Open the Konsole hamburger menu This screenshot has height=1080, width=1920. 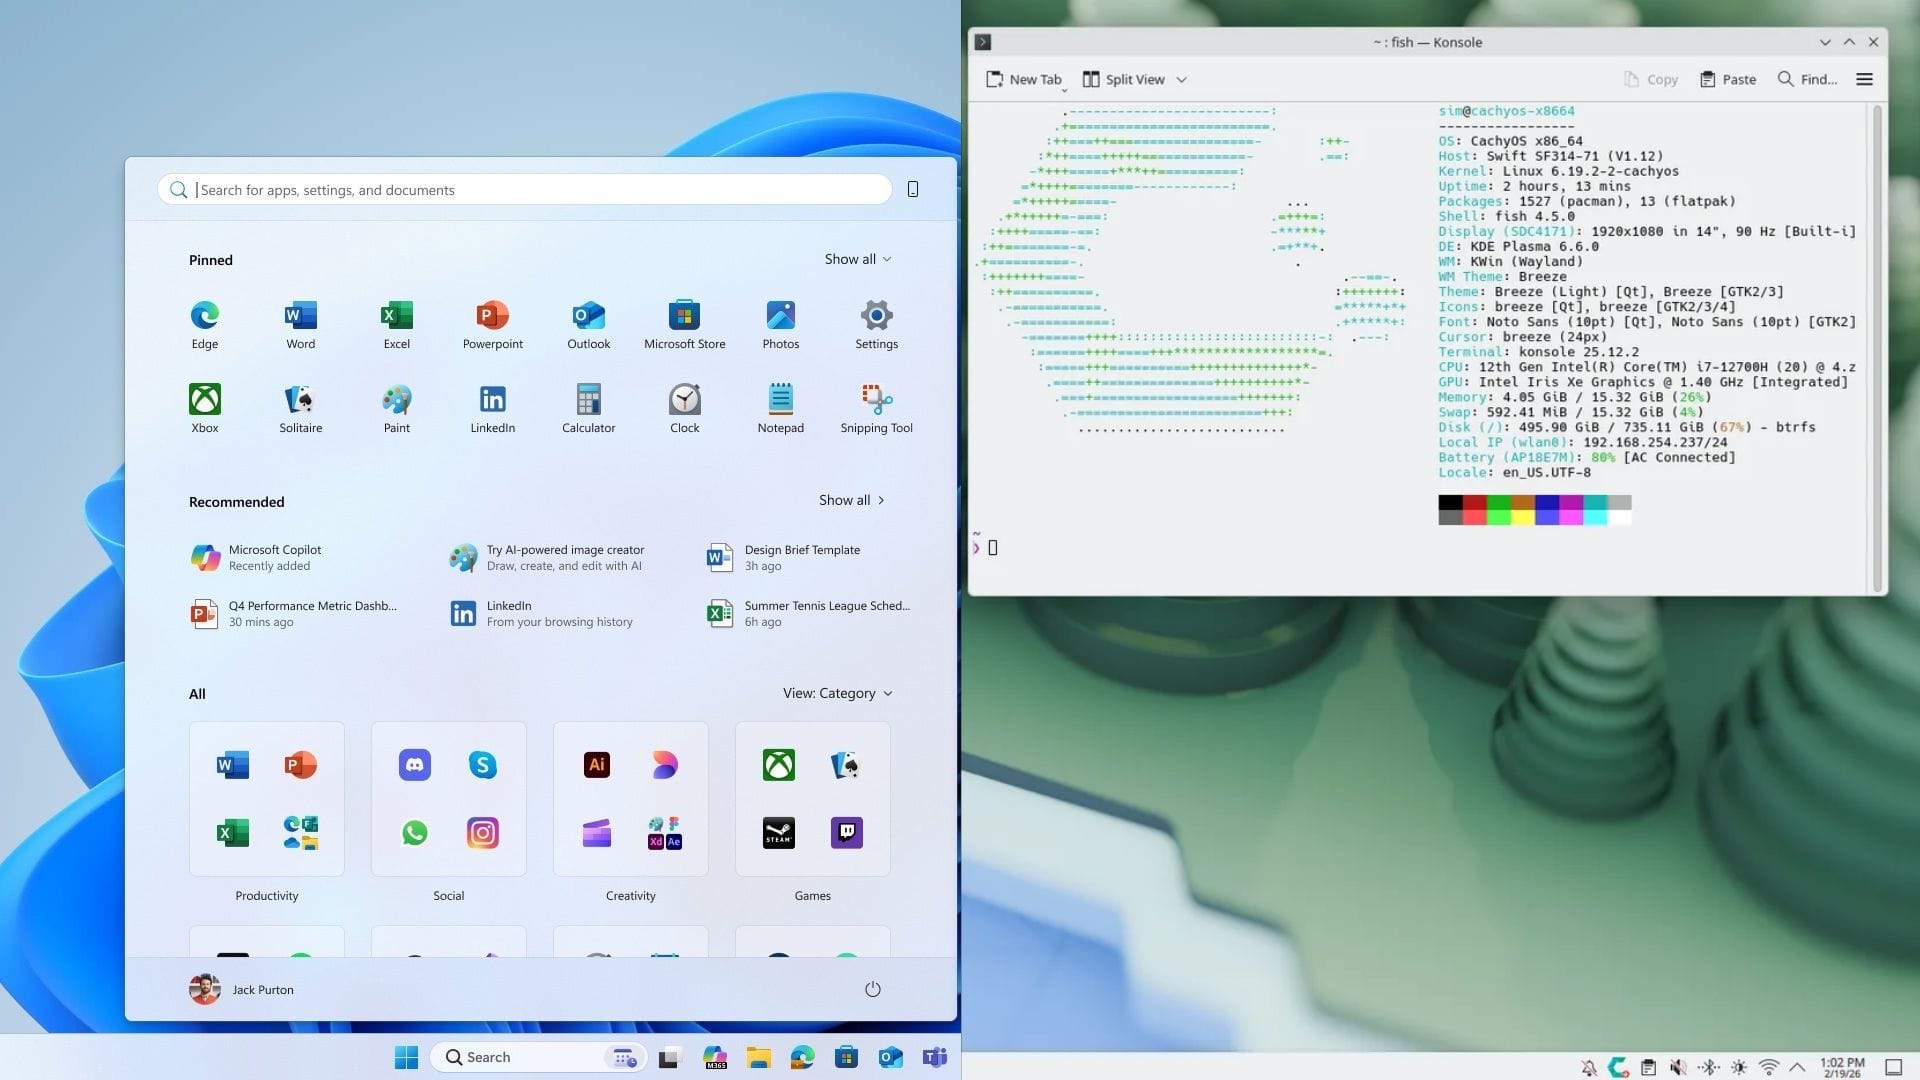(x=1864, y=80)
